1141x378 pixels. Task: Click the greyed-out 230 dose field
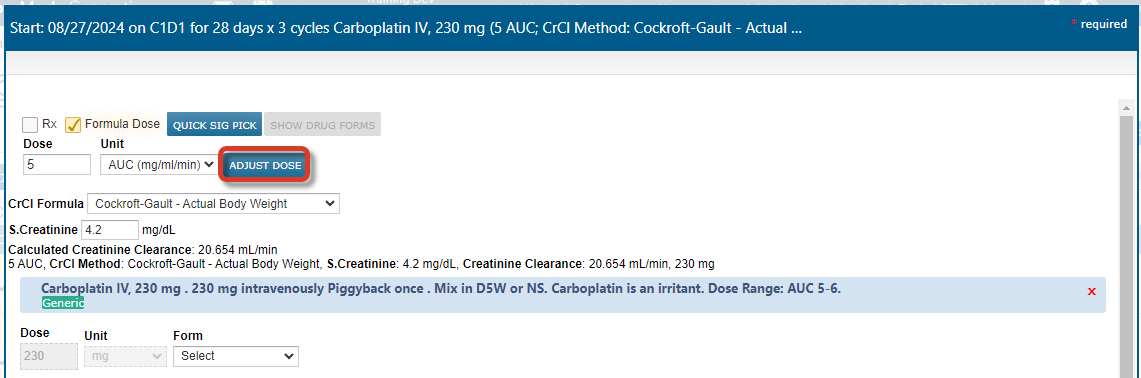[48, 355]
